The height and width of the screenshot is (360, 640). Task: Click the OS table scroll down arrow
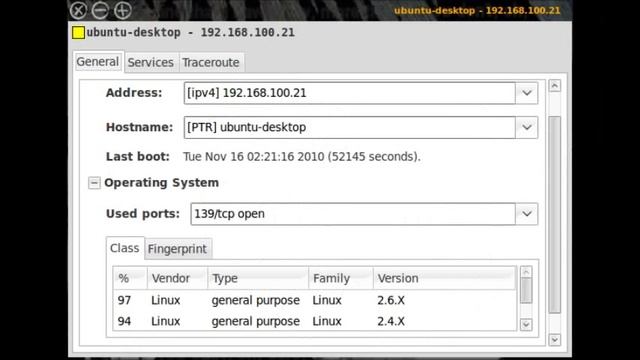526,324
